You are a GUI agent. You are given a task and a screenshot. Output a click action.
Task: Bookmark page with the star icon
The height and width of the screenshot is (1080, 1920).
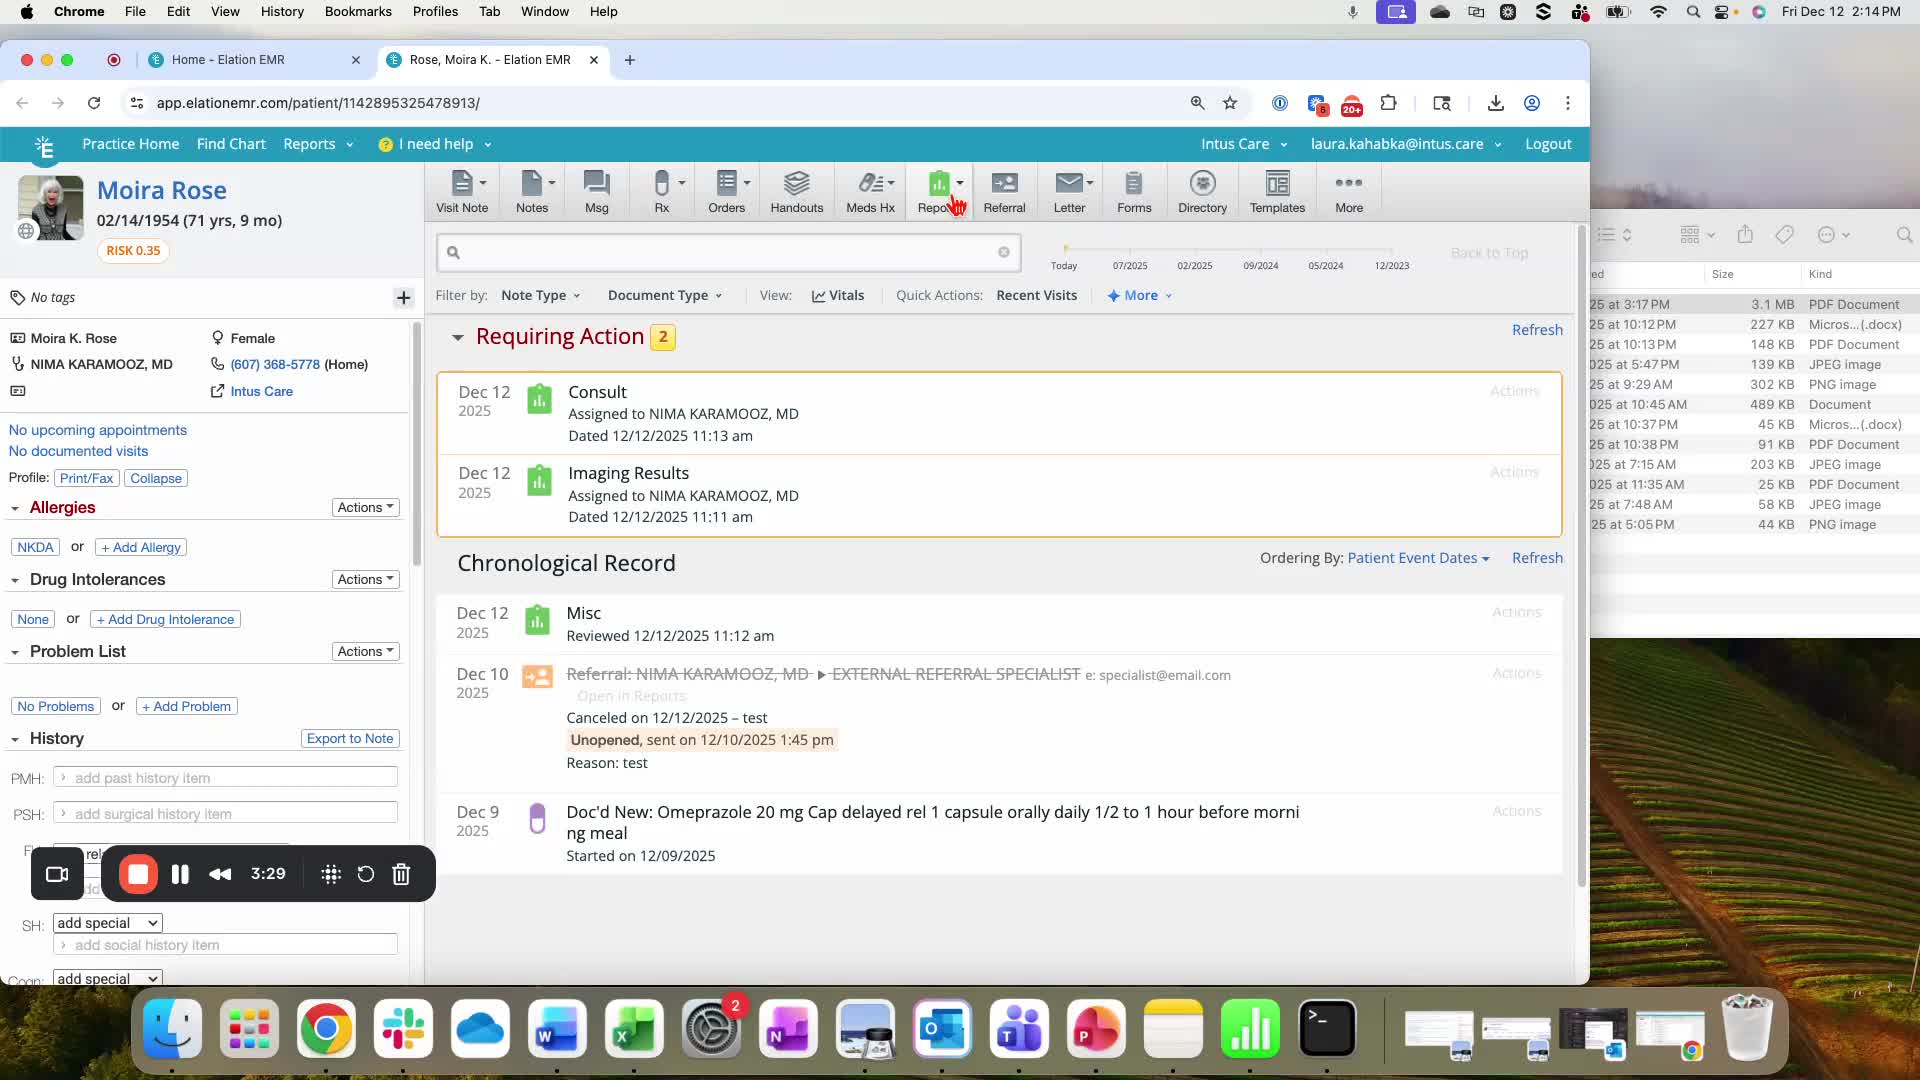1230,103
